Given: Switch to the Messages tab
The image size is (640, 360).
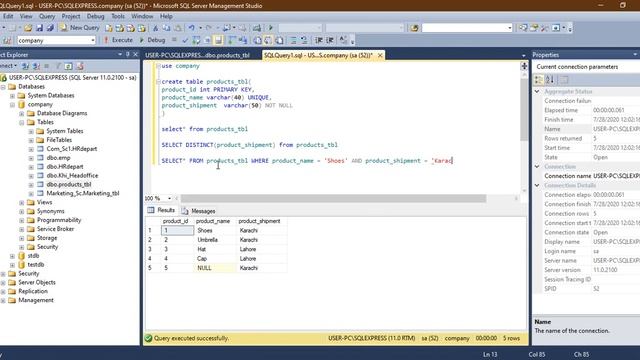Looking at the screenshot, I should (x=198, y=211).
